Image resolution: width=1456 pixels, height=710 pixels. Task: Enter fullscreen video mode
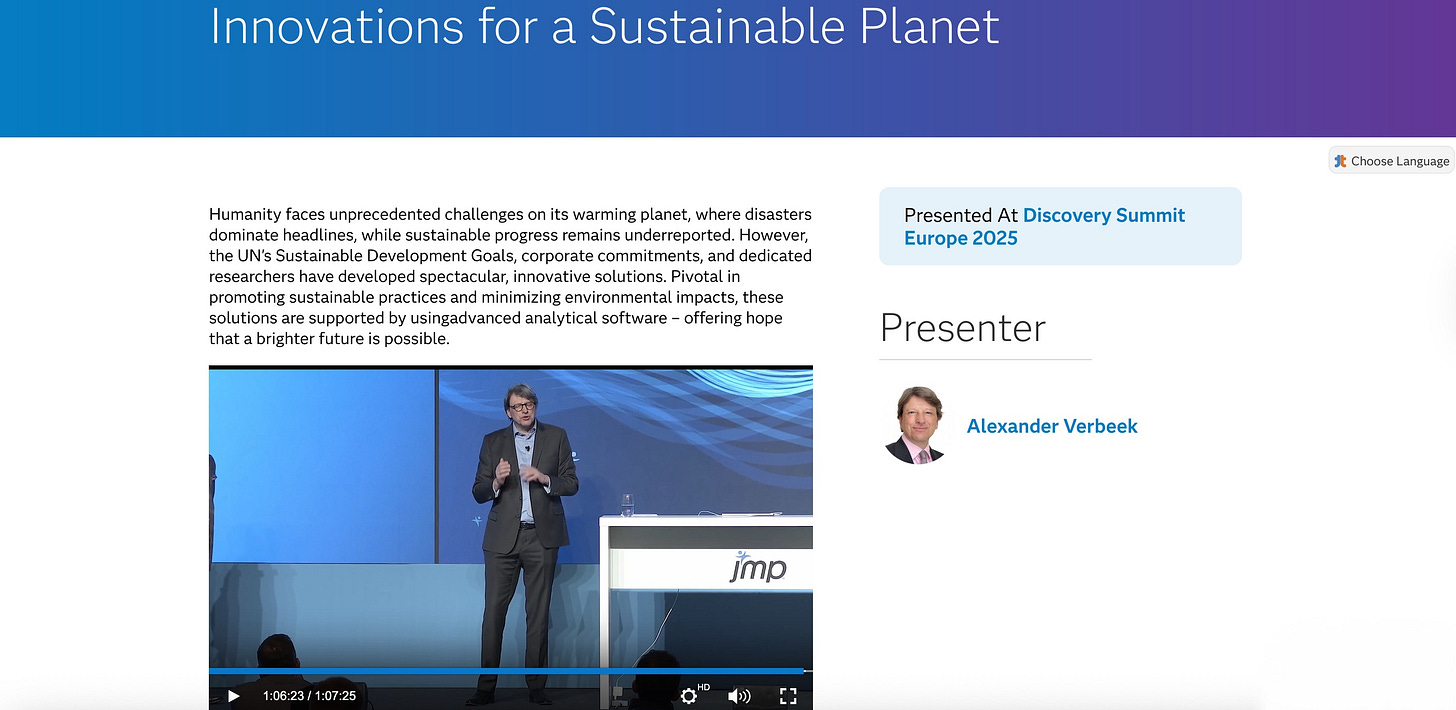tap(788, 696)
